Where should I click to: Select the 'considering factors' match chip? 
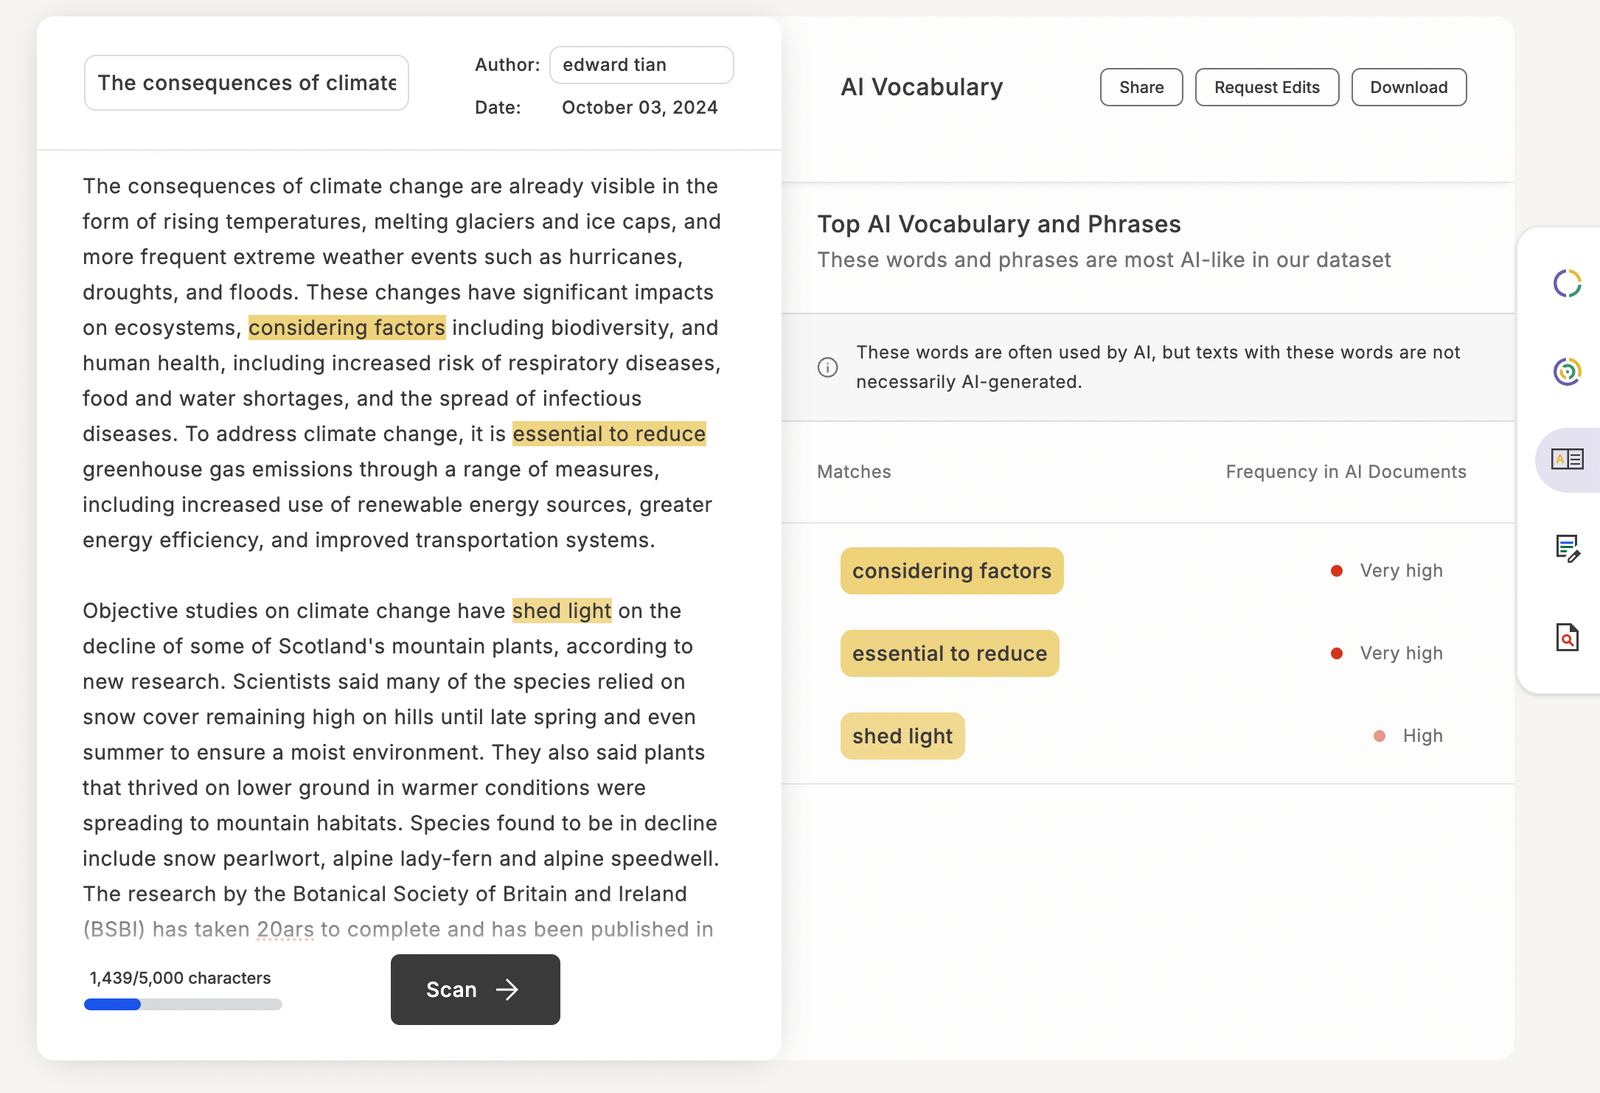pos(951,571)
